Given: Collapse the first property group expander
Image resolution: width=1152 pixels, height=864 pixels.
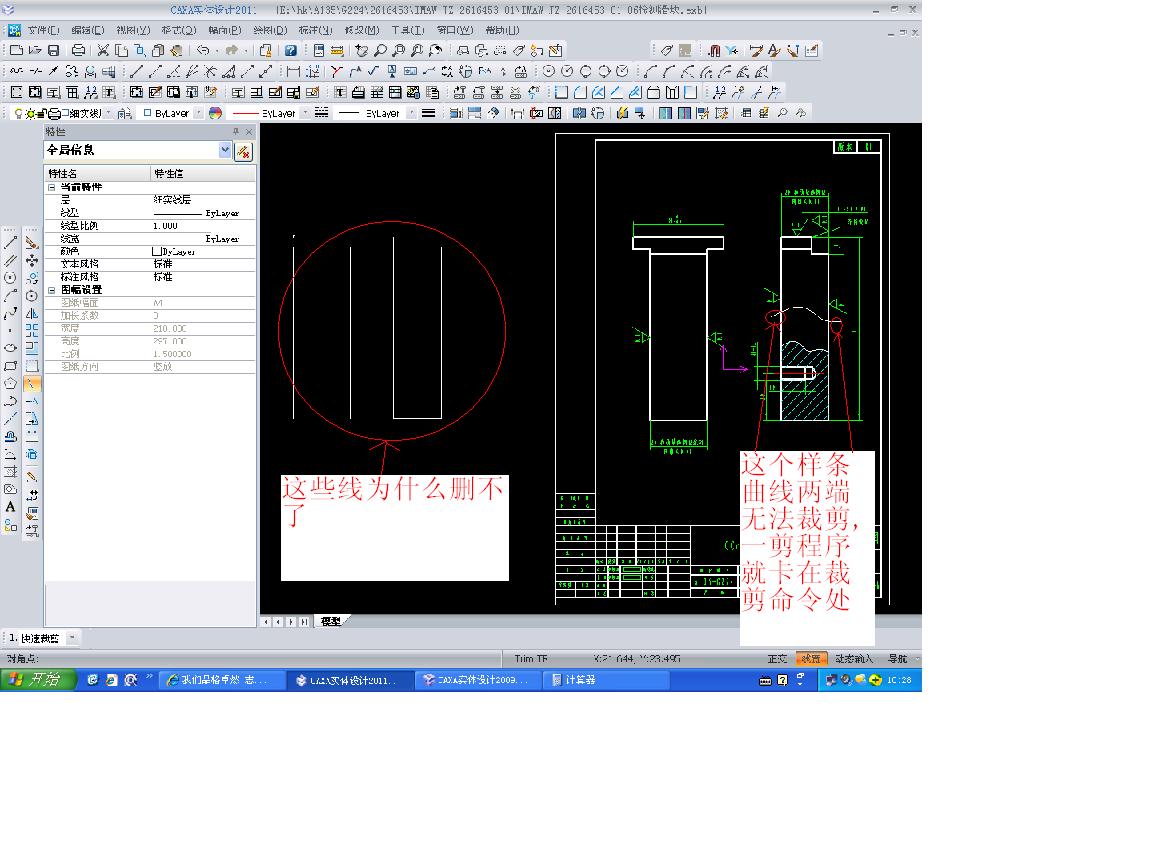Looking at the screenshot, I should 51,187.
